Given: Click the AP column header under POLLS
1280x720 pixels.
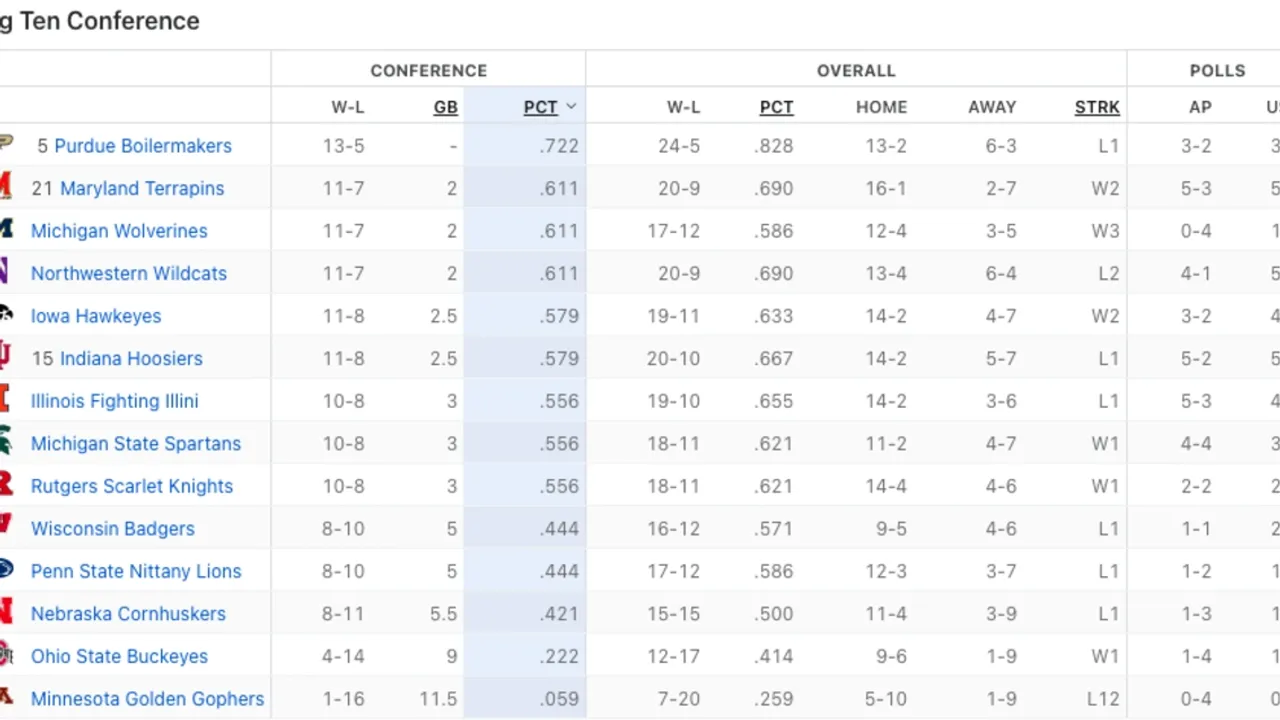Looking at the screenshot, I should [x=1200, y=106].
